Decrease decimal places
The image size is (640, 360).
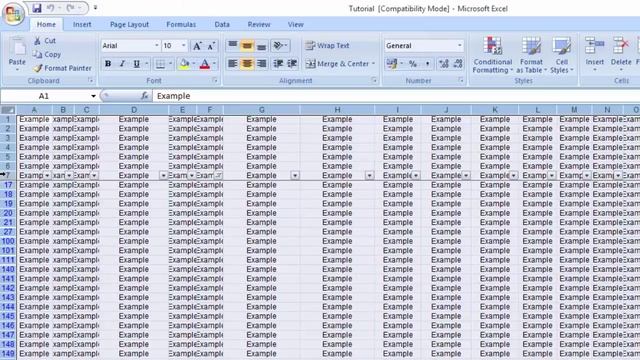click(x=458, y=64)
